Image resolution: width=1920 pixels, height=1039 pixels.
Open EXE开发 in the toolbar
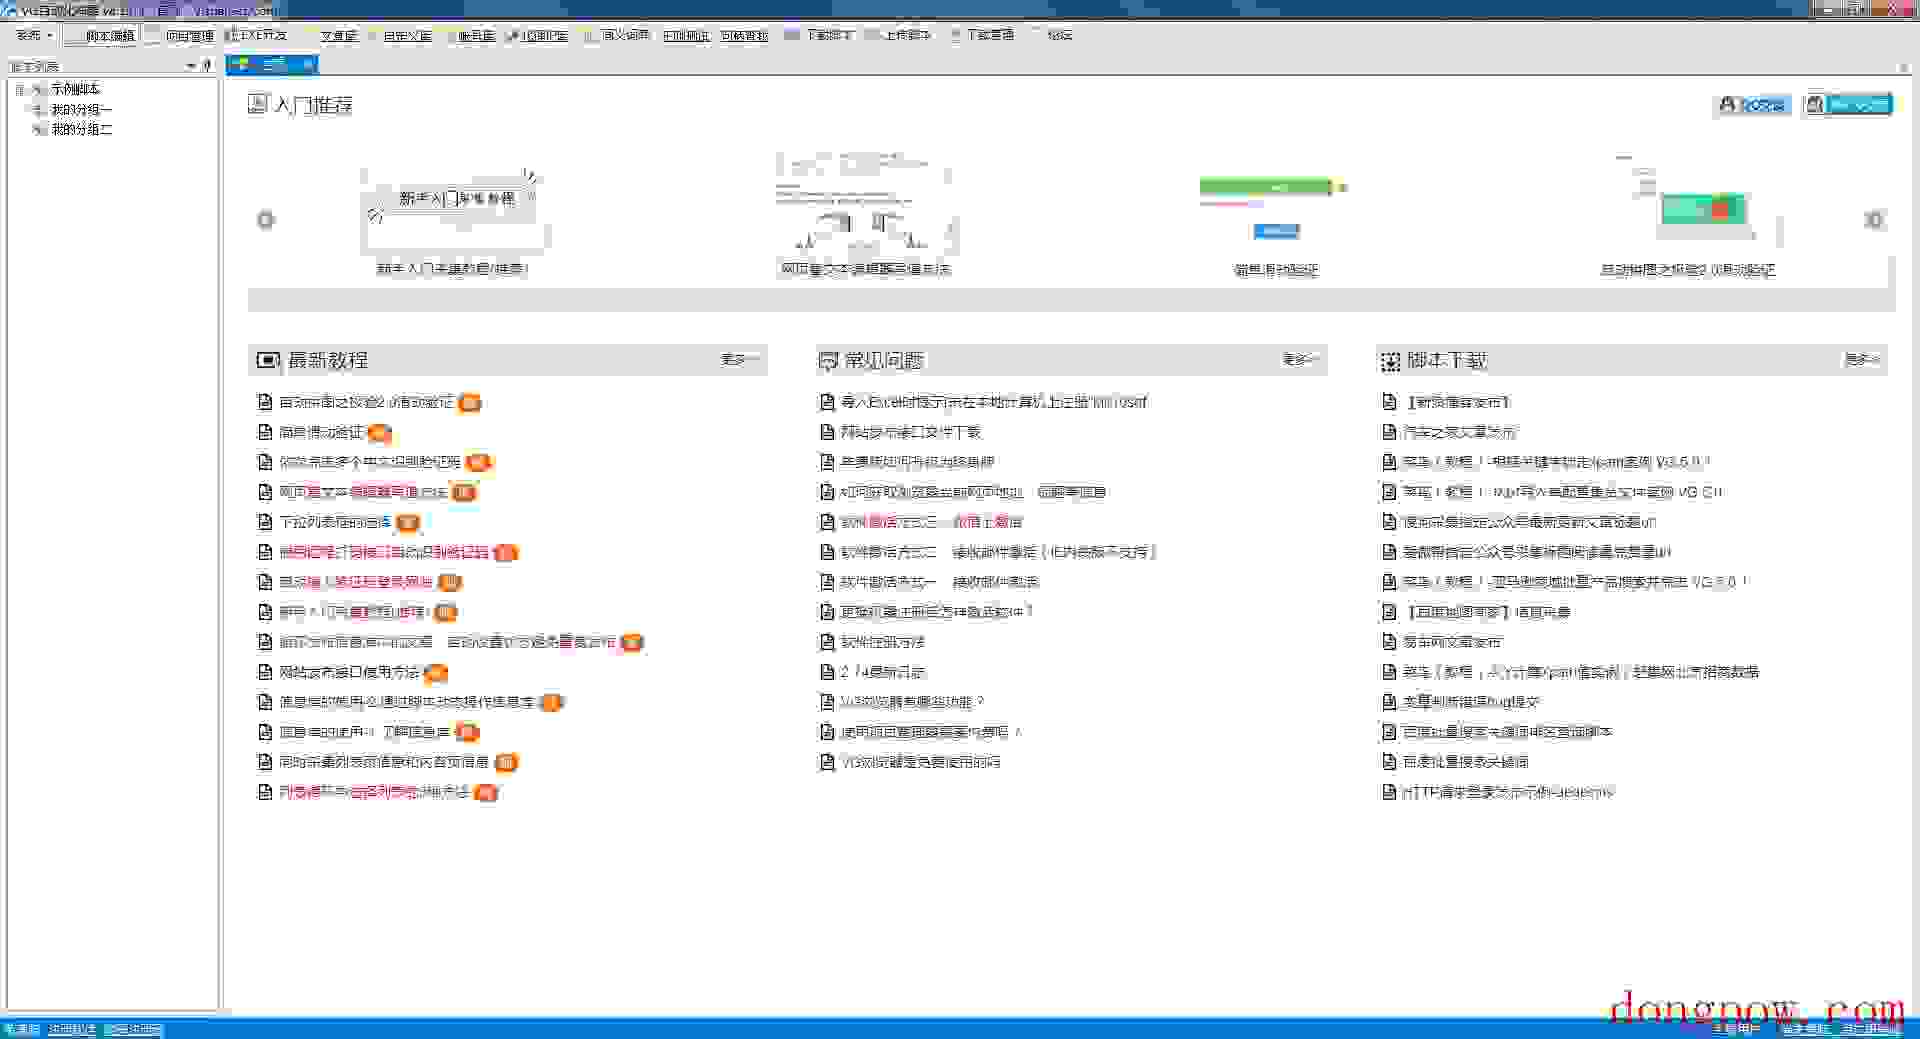[256, 35]
